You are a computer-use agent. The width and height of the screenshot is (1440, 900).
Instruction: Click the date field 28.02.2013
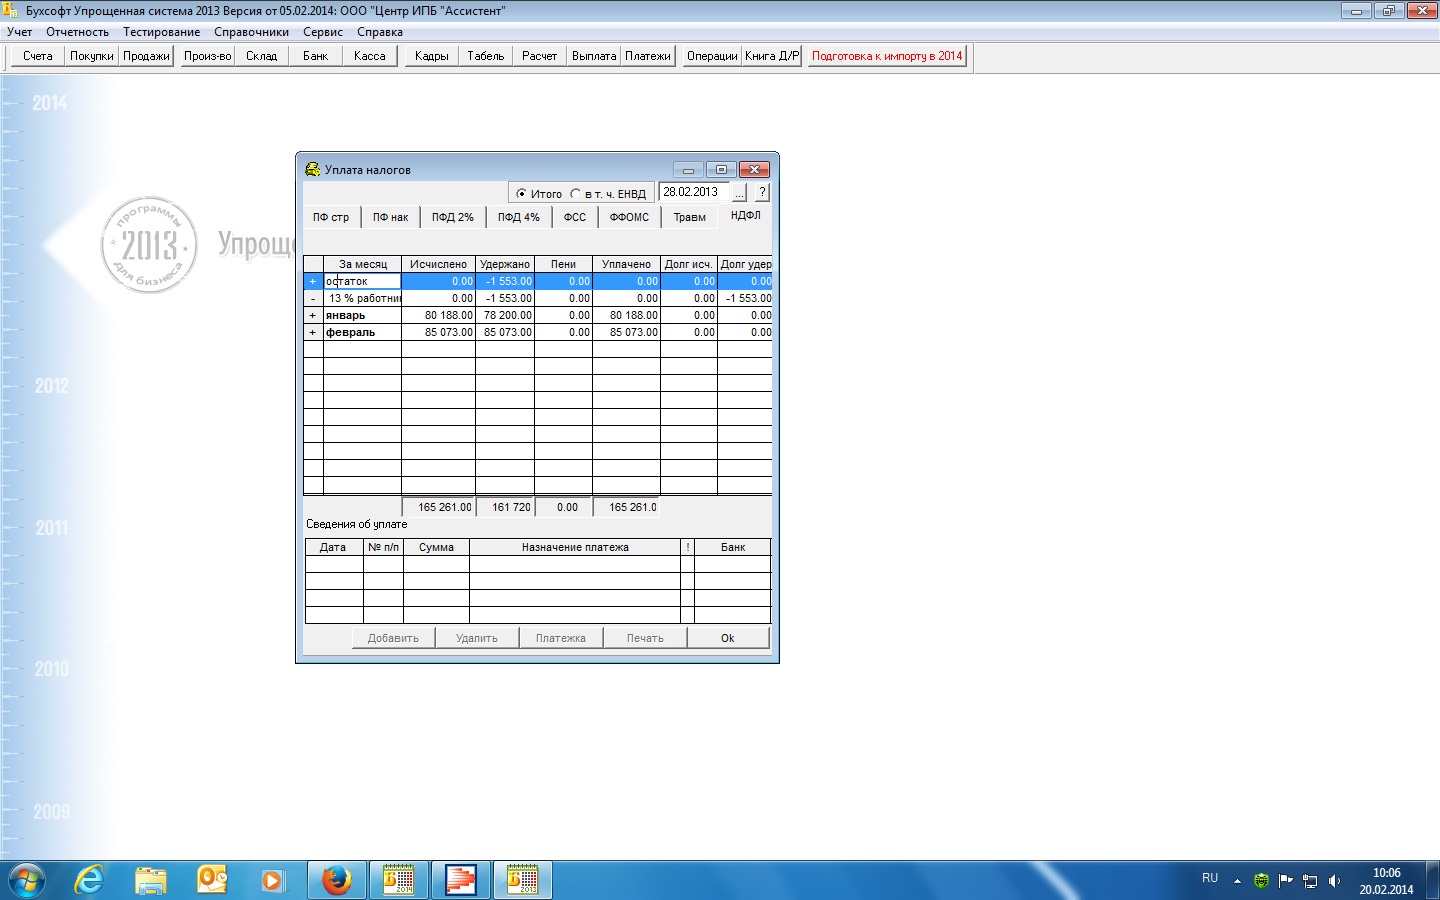click(x=694, y=192)
